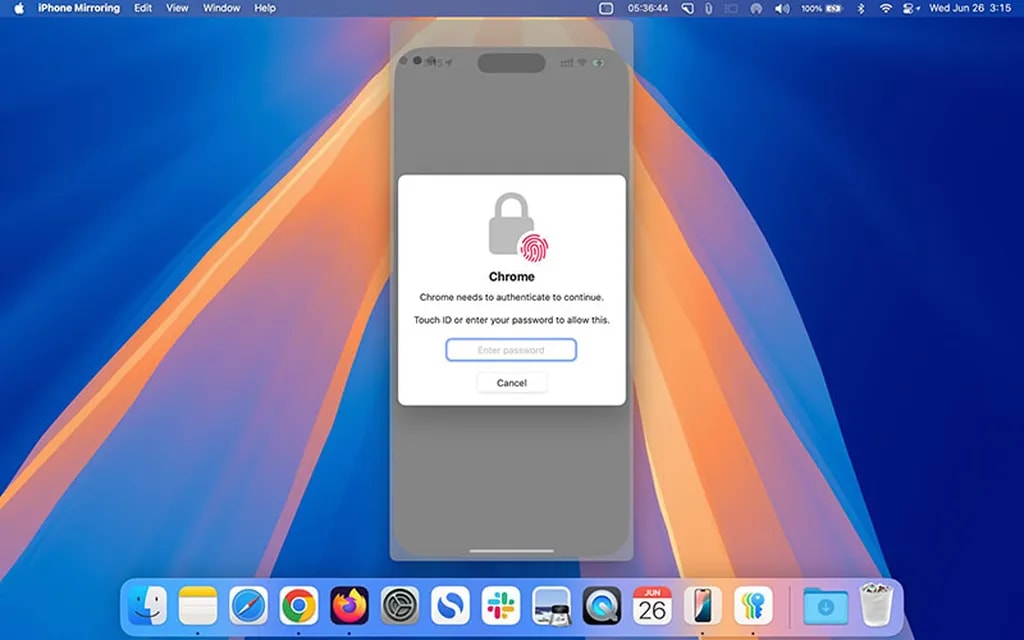Switch to Google Chrome in the Dock
Screen dimensions: 1024x640
click(x=298, y=606)
